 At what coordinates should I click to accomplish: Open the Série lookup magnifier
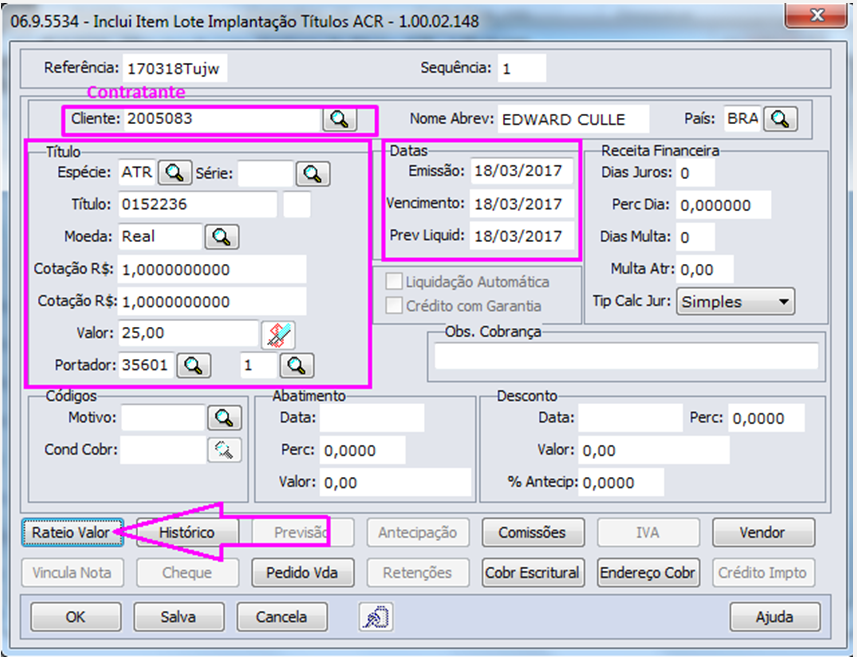point(313,174)
